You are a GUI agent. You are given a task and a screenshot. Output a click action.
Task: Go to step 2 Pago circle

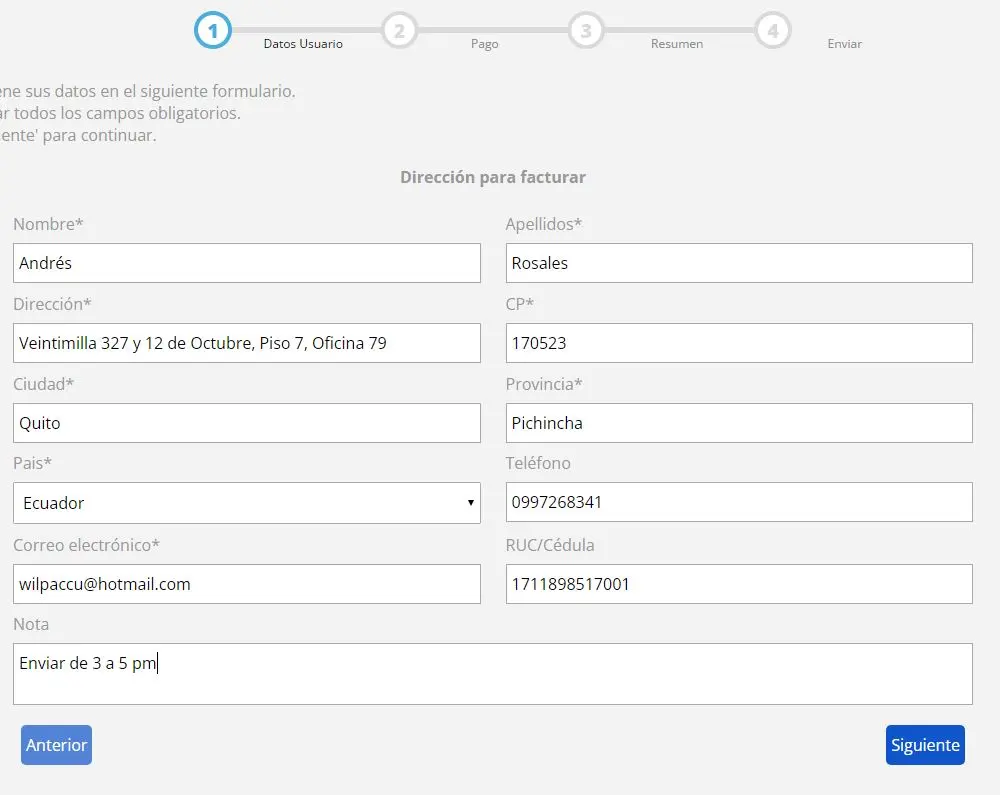(x=398, y=30)
